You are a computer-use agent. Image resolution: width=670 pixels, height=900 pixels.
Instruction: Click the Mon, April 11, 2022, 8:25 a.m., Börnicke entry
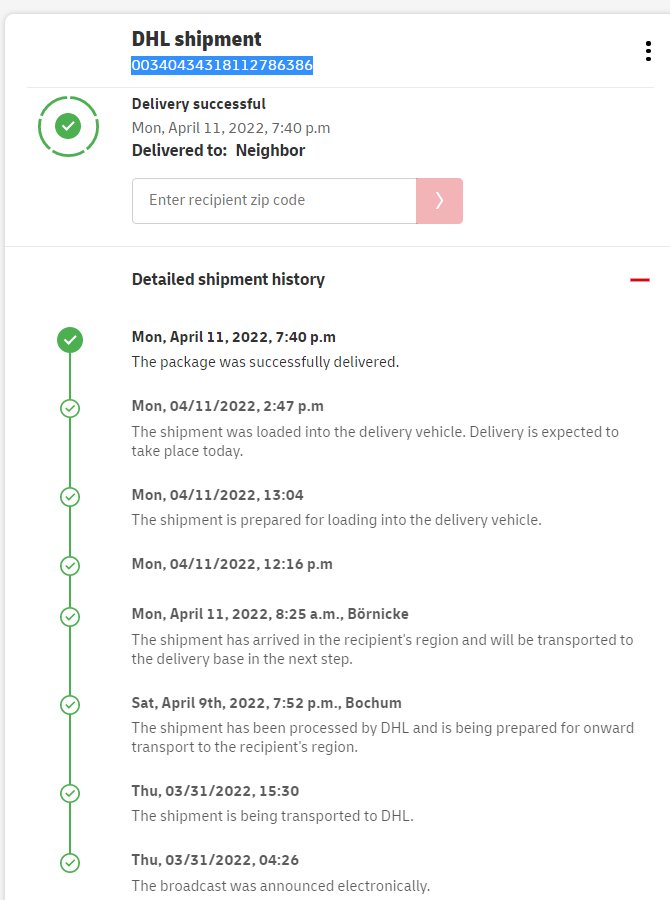click(x=270, y=614)
